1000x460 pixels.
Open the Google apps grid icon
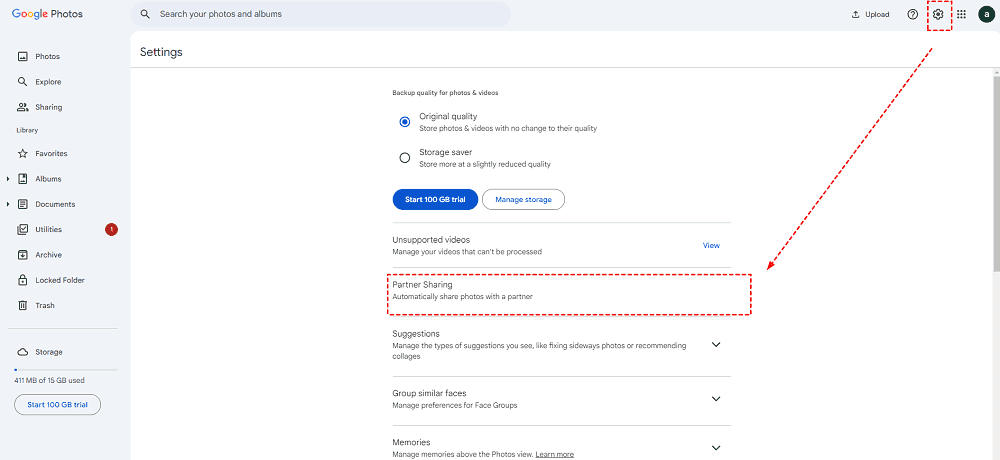(961, 15)
